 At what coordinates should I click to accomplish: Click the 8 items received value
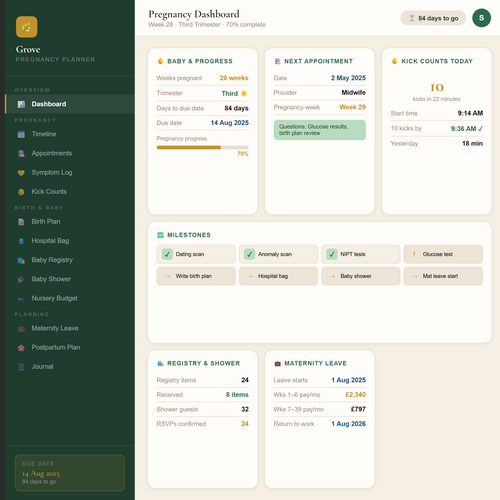point(237,395)
